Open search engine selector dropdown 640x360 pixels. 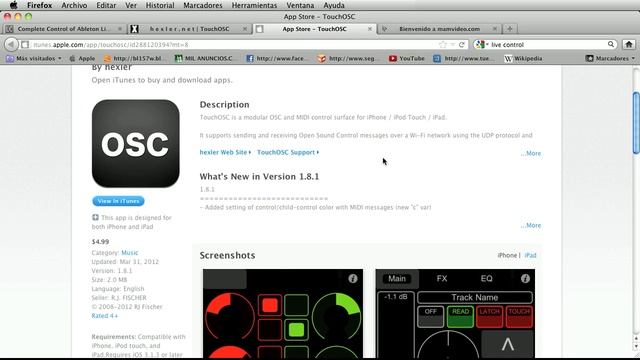(482, 44)
